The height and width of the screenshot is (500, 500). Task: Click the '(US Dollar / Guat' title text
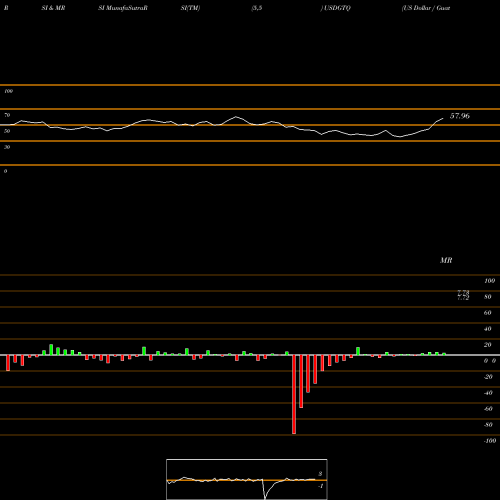pyautogui.click(x=426, y=8)
